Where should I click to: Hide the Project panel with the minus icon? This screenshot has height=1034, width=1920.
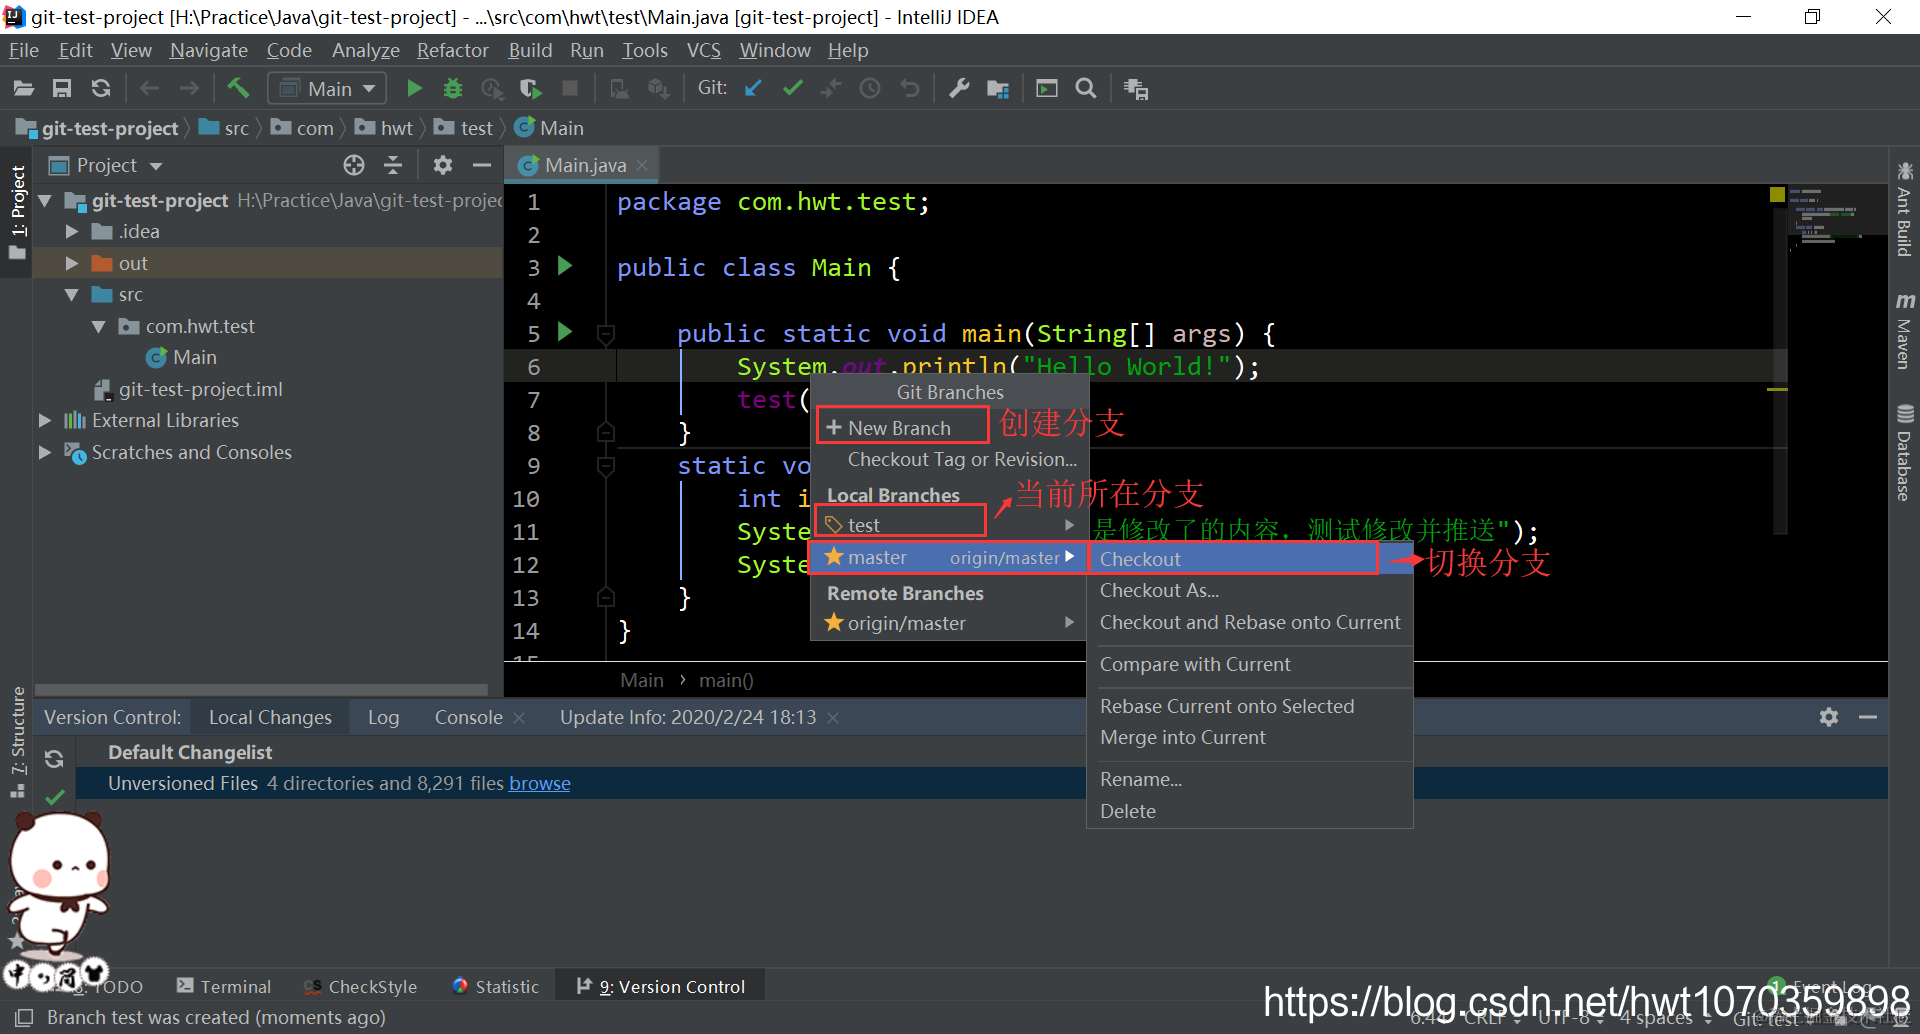point(482,165)
